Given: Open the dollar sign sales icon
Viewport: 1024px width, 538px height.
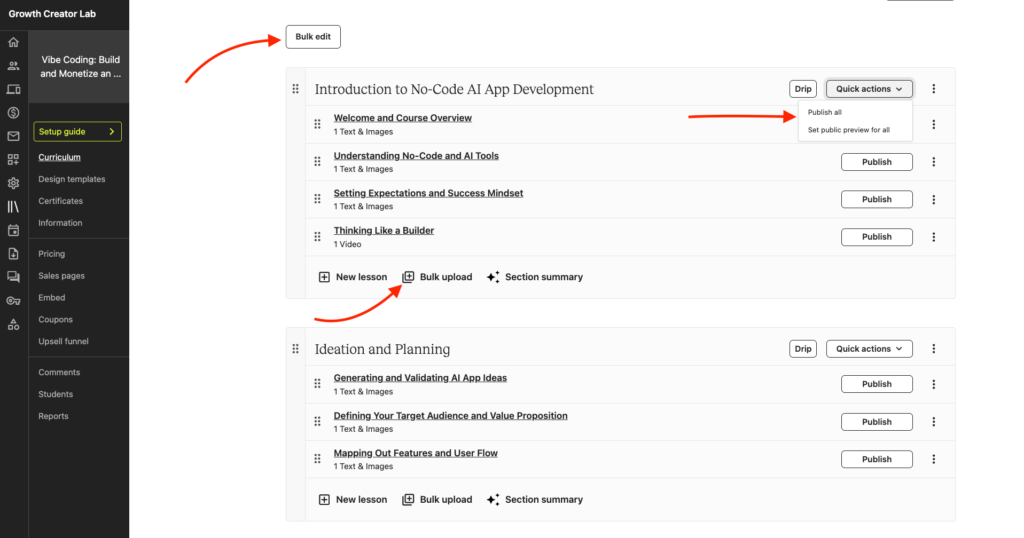Looking at the screenshot, I should pos(13,113).
